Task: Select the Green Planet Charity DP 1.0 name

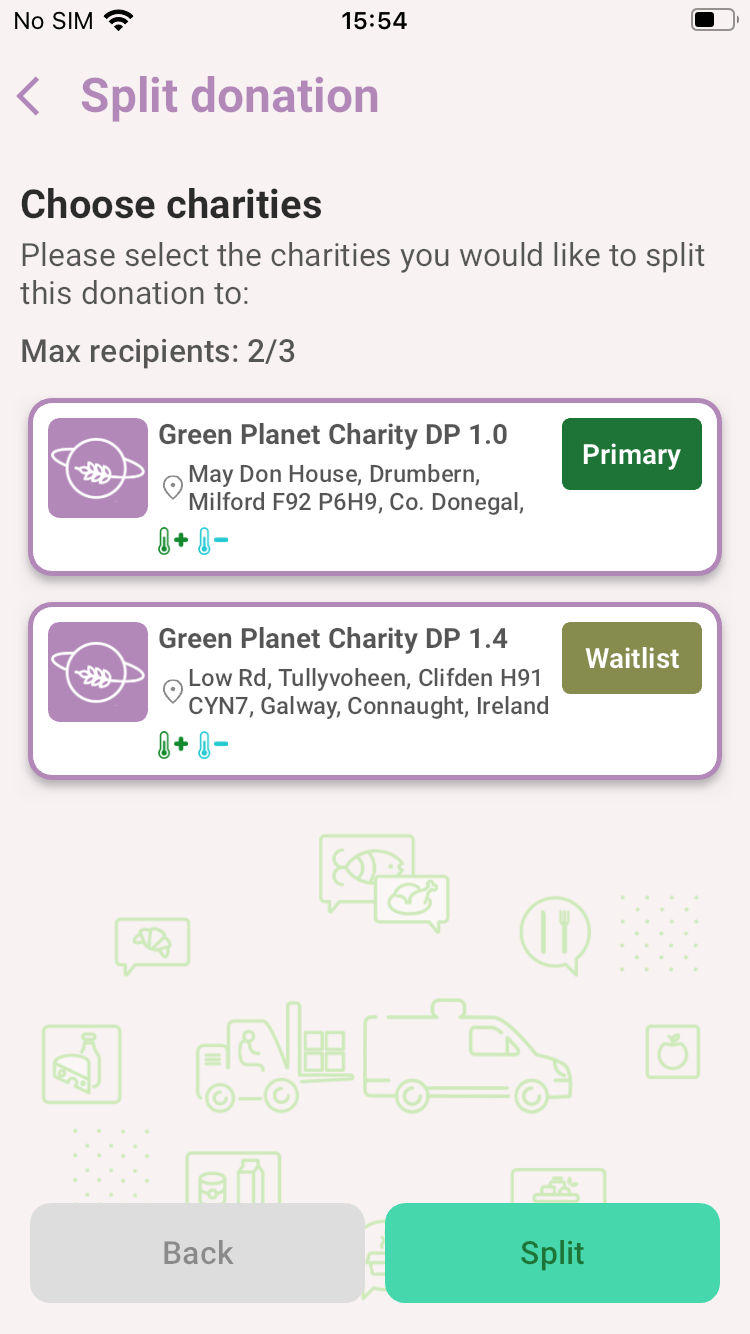Action: coord(333,435)
